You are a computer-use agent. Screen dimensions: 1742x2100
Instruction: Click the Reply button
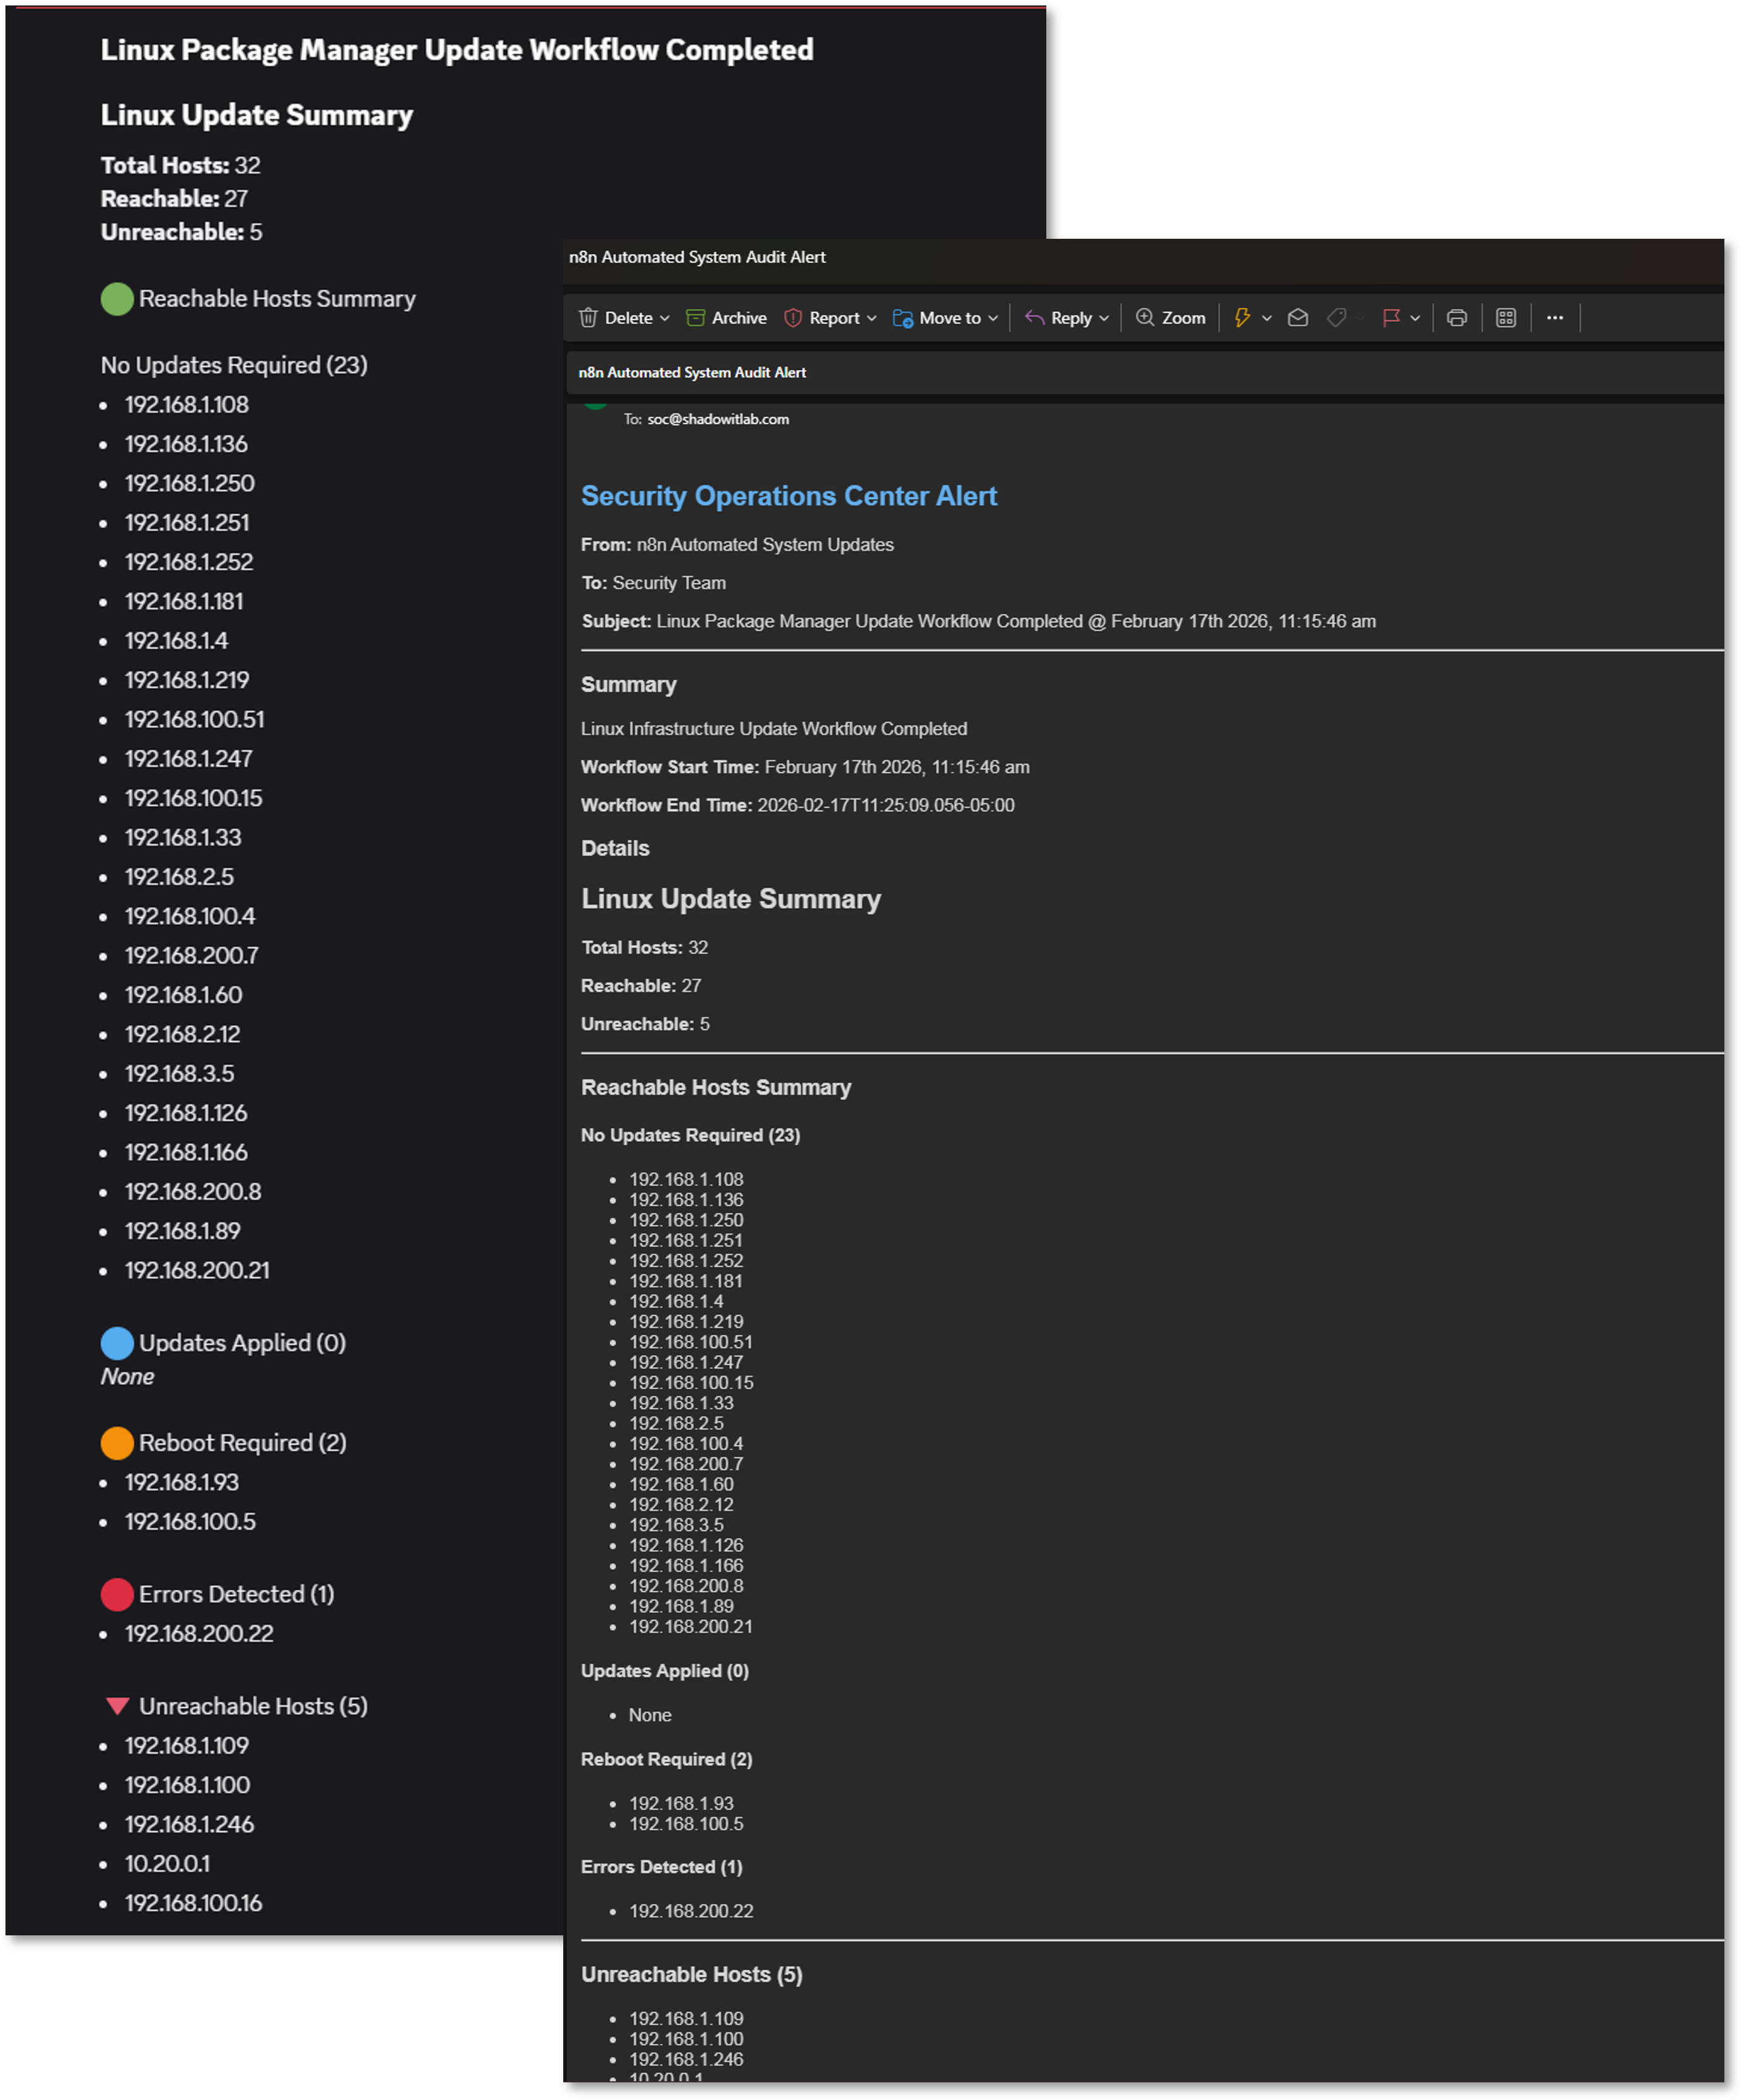tap(1066, 318)
